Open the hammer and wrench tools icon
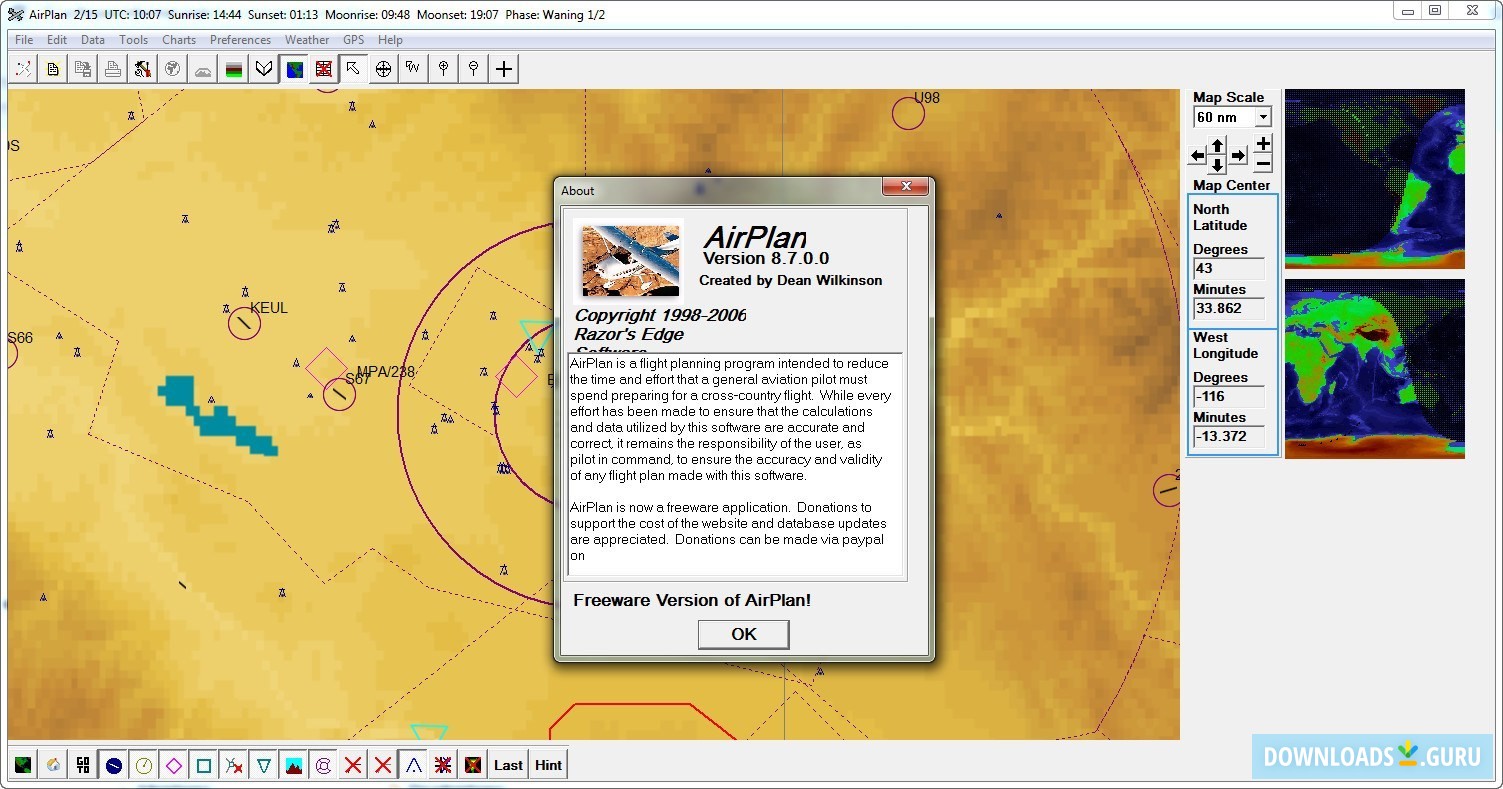 point(143,68)
